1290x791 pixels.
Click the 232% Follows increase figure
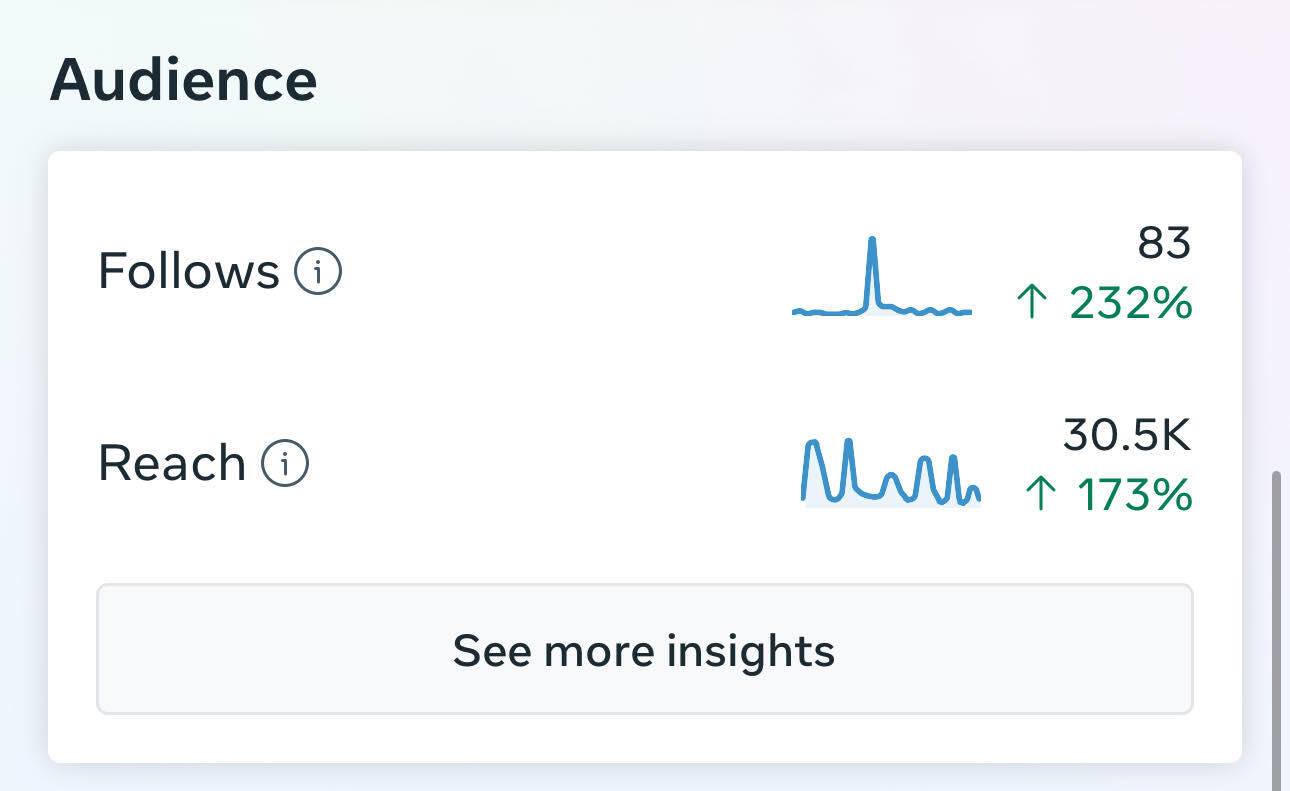(x=1131, y=302)
